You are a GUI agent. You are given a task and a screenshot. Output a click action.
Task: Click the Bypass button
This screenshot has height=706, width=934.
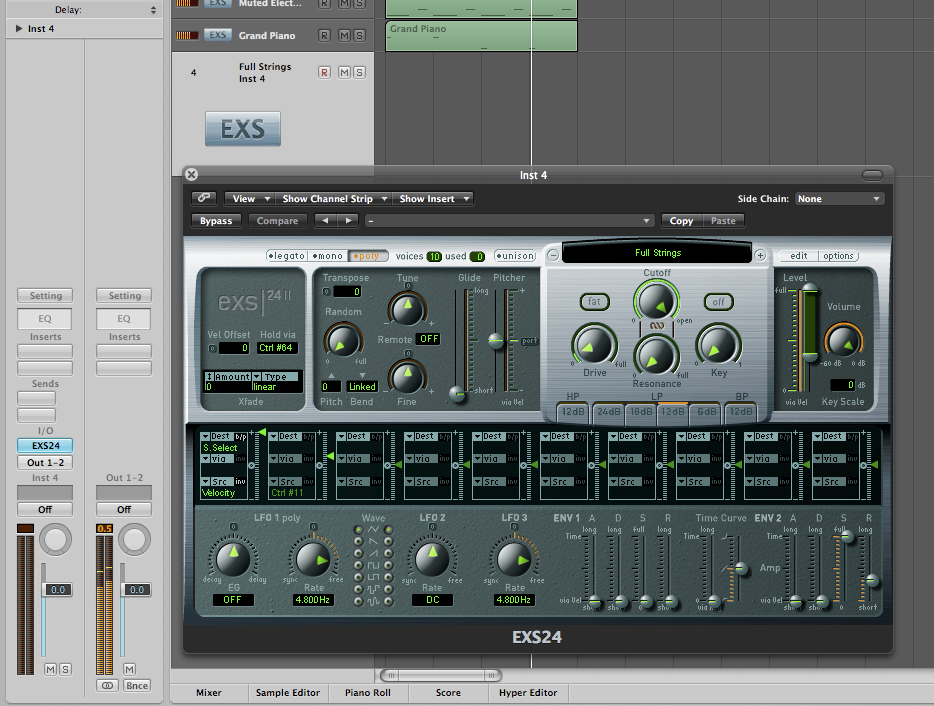[x=216, y=220]
